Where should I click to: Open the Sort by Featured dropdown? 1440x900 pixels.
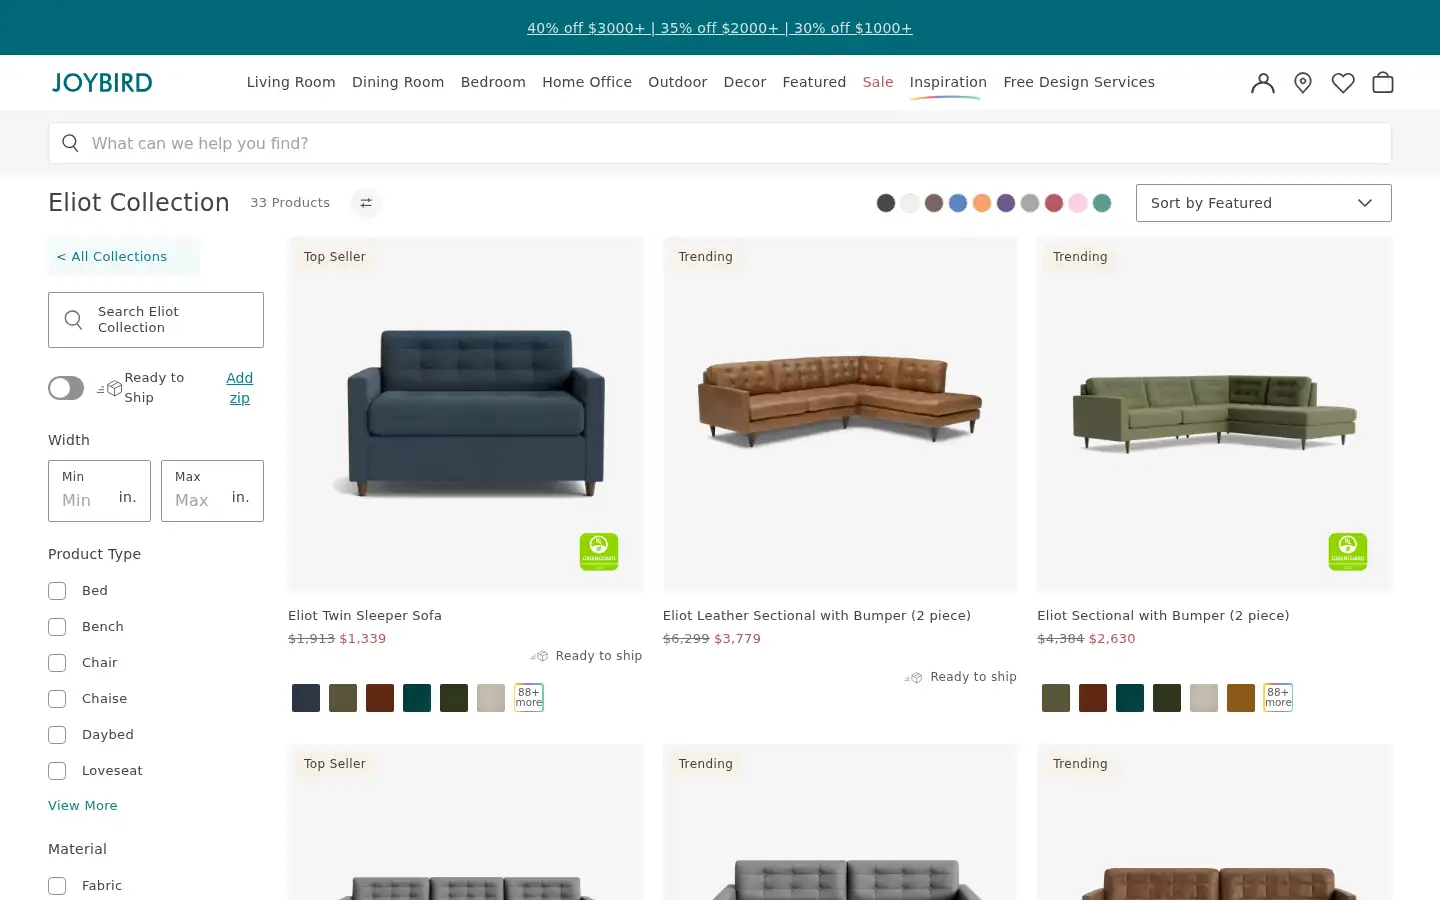click(x=1263, y=203)
